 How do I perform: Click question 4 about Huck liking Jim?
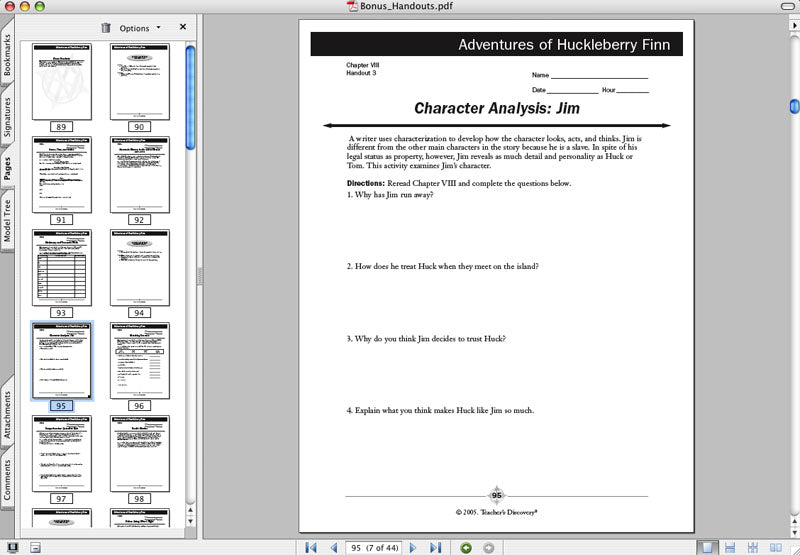click(x=441, y=410)
